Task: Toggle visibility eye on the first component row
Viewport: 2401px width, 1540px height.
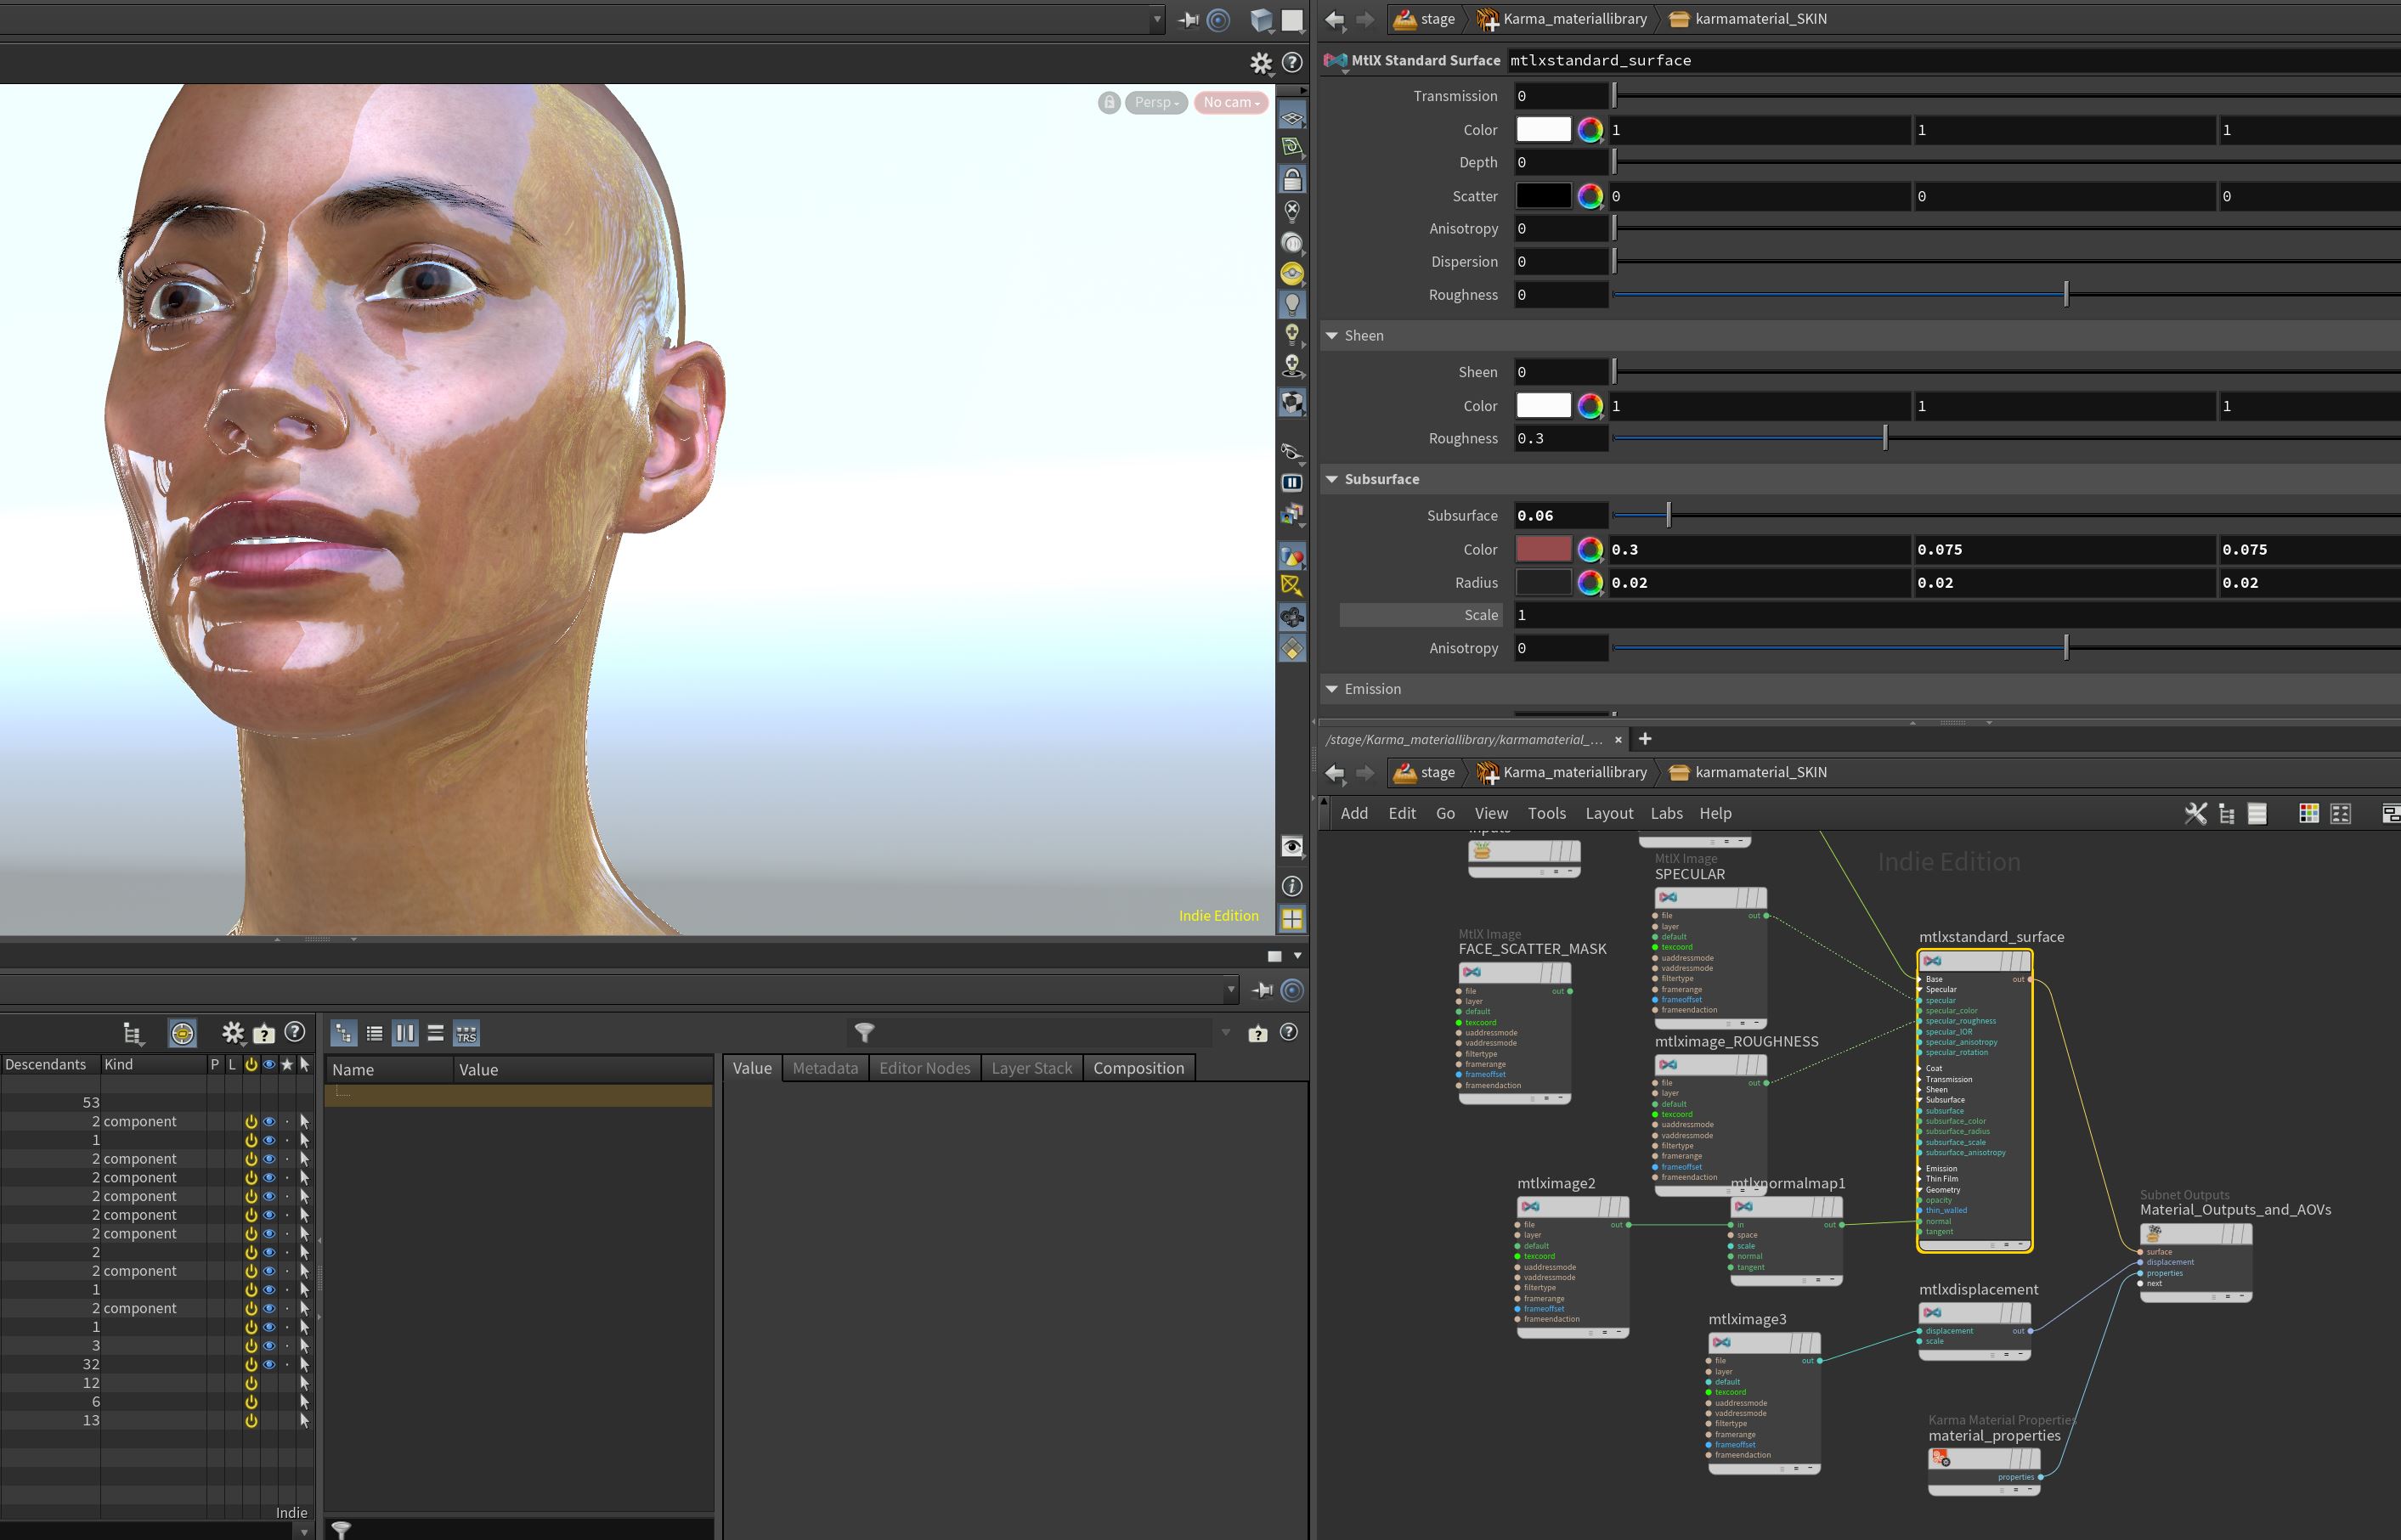Action: 269,1122
